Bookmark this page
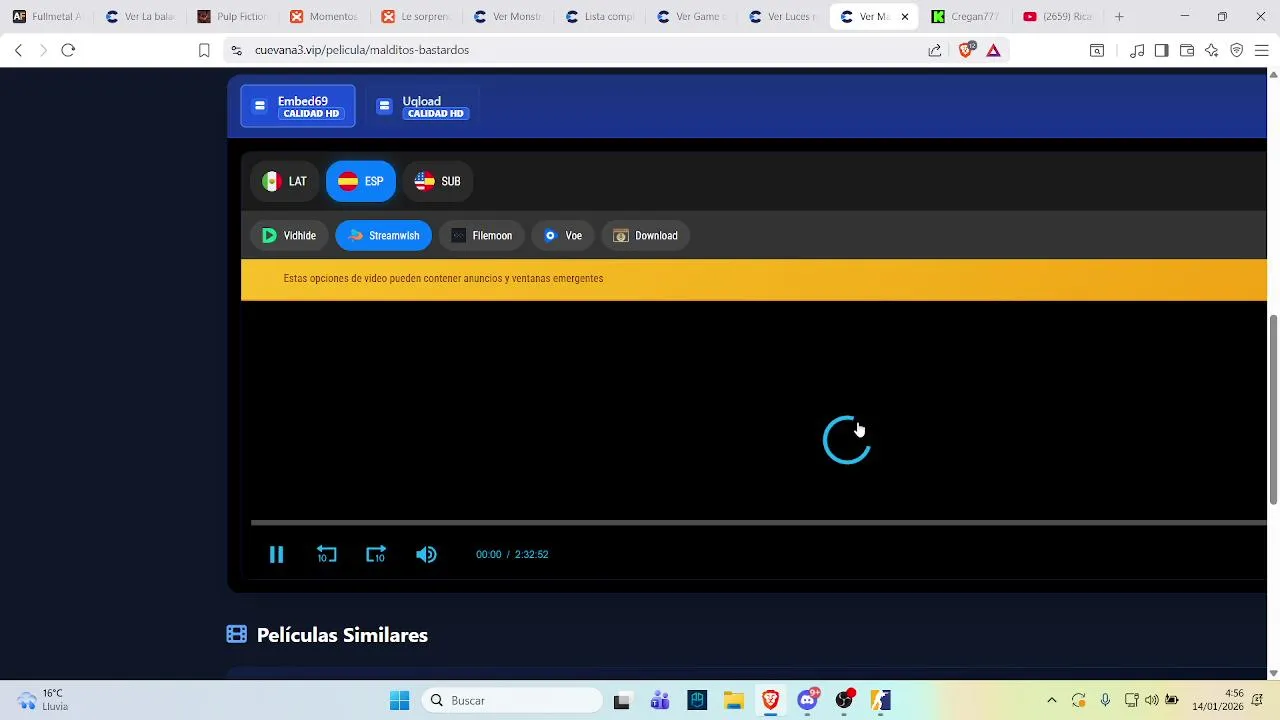Screen dimensions: 1280x720 [204, 50]
